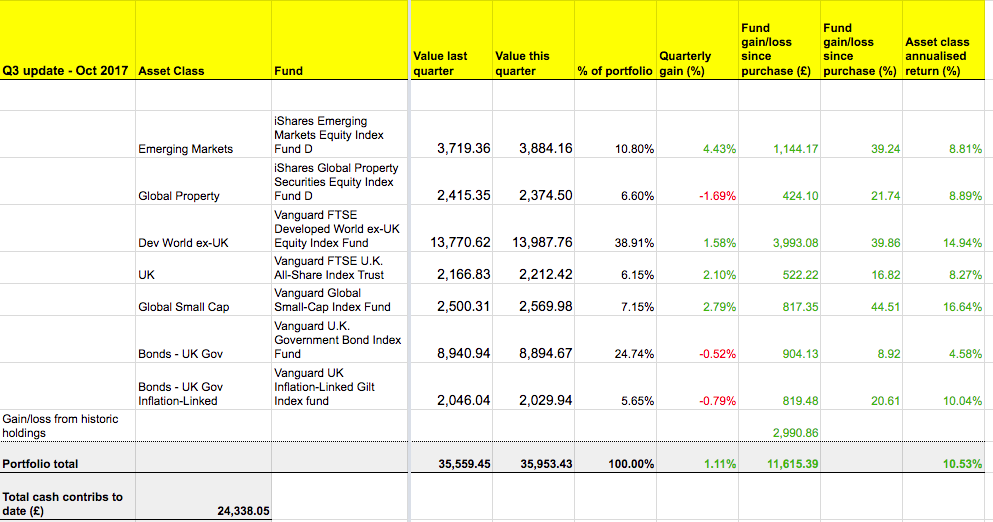Select the 'Portfolio total' row label
Image resolution: width=993 pixels, height=522 pixels.
[41, 464]
